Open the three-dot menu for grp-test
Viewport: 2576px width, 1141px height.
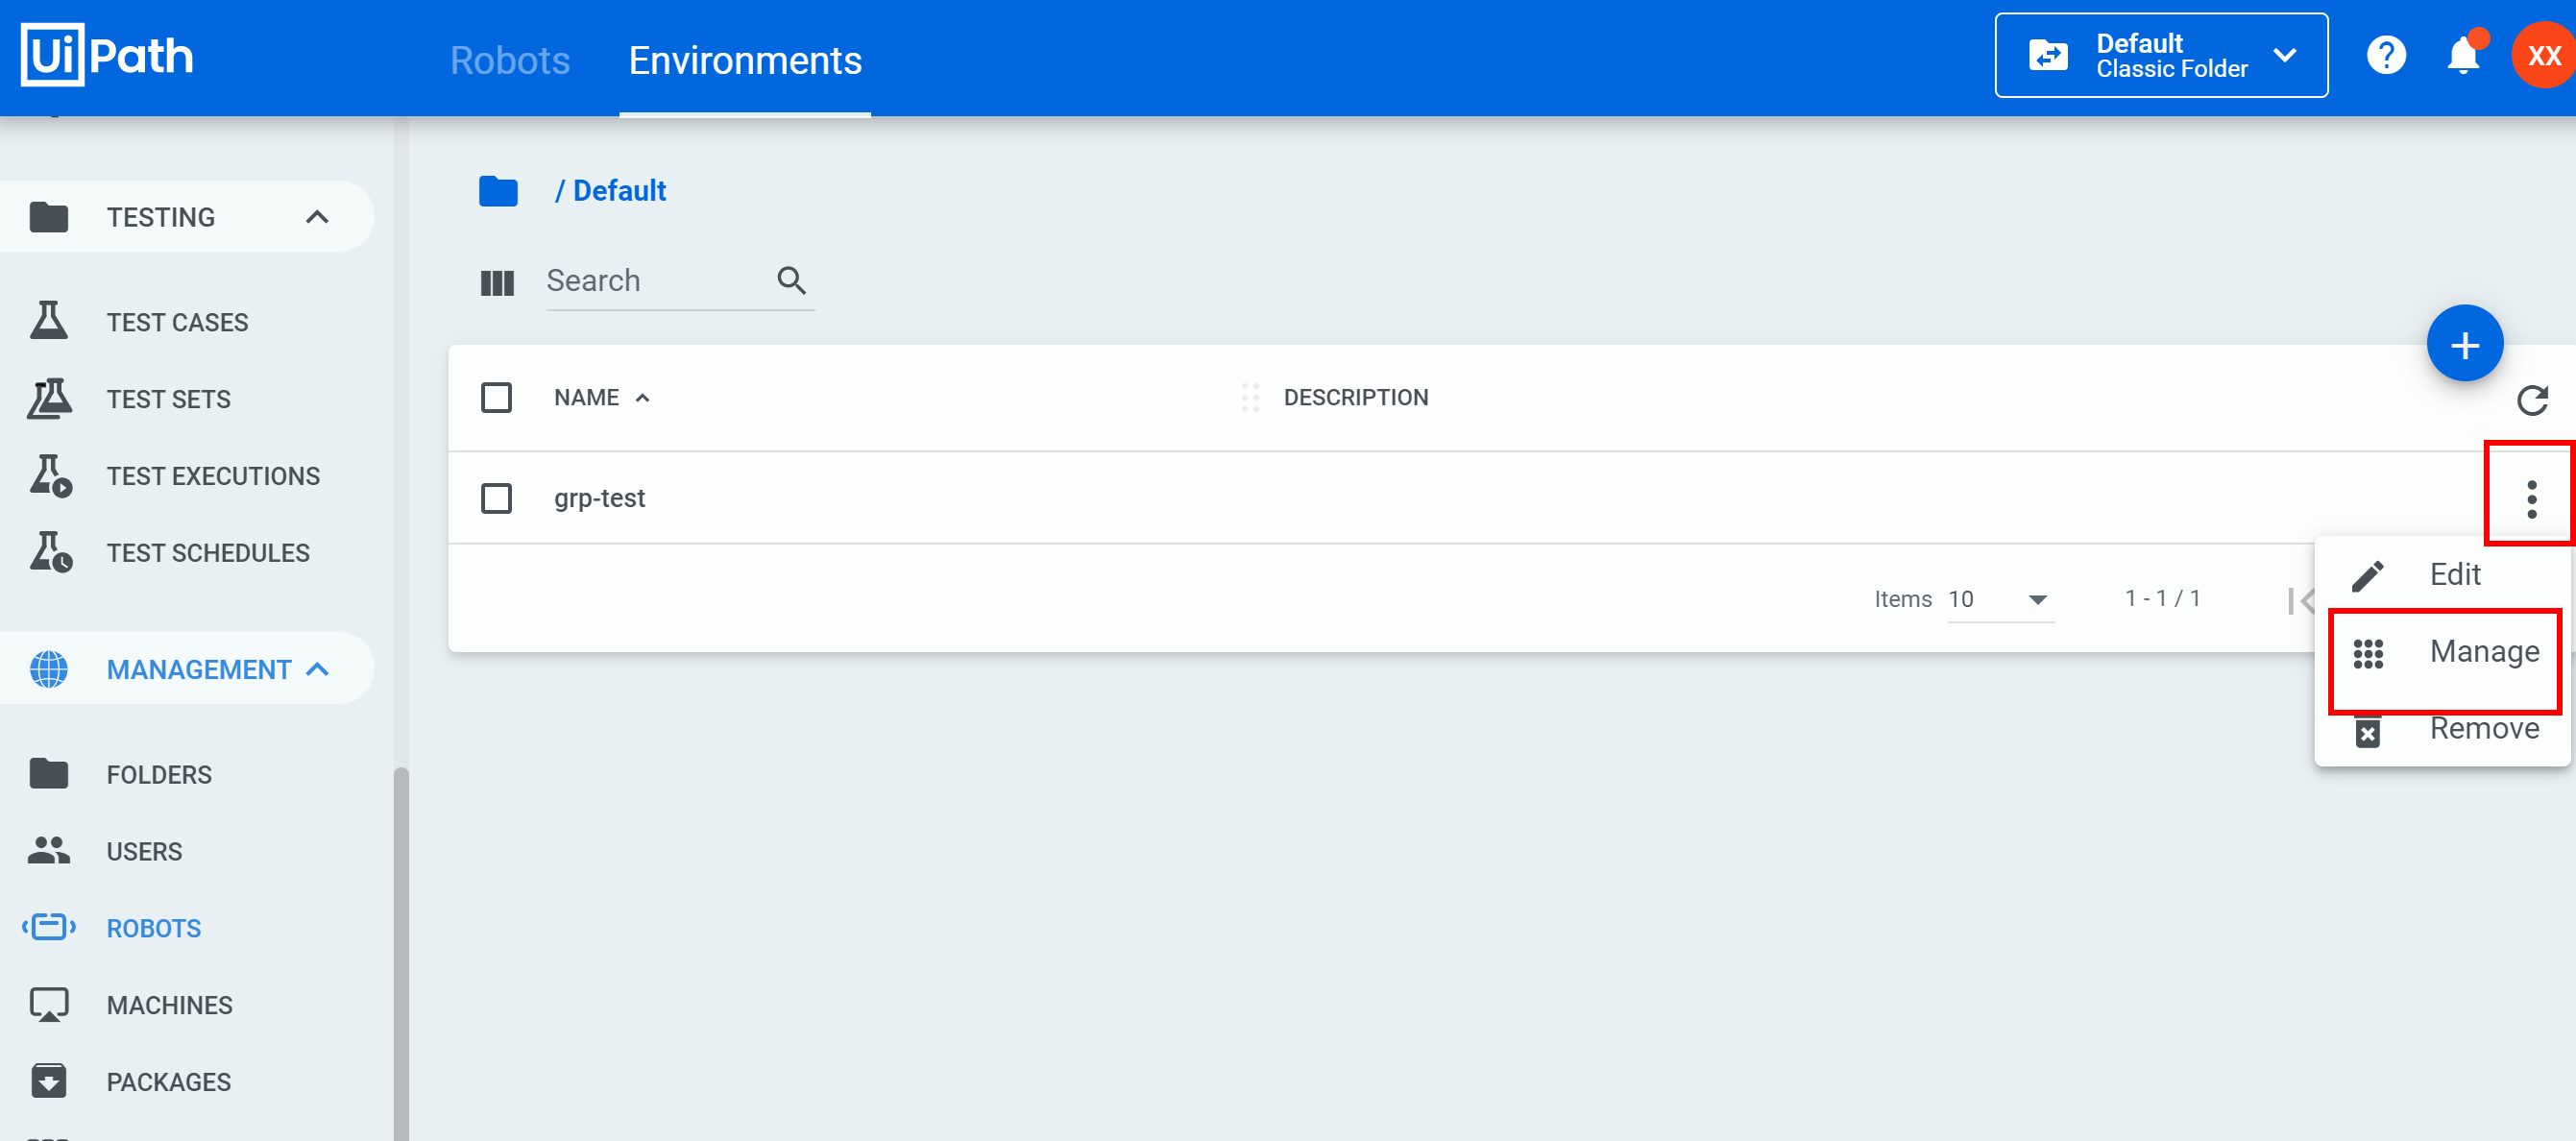tap(2531, 498)
